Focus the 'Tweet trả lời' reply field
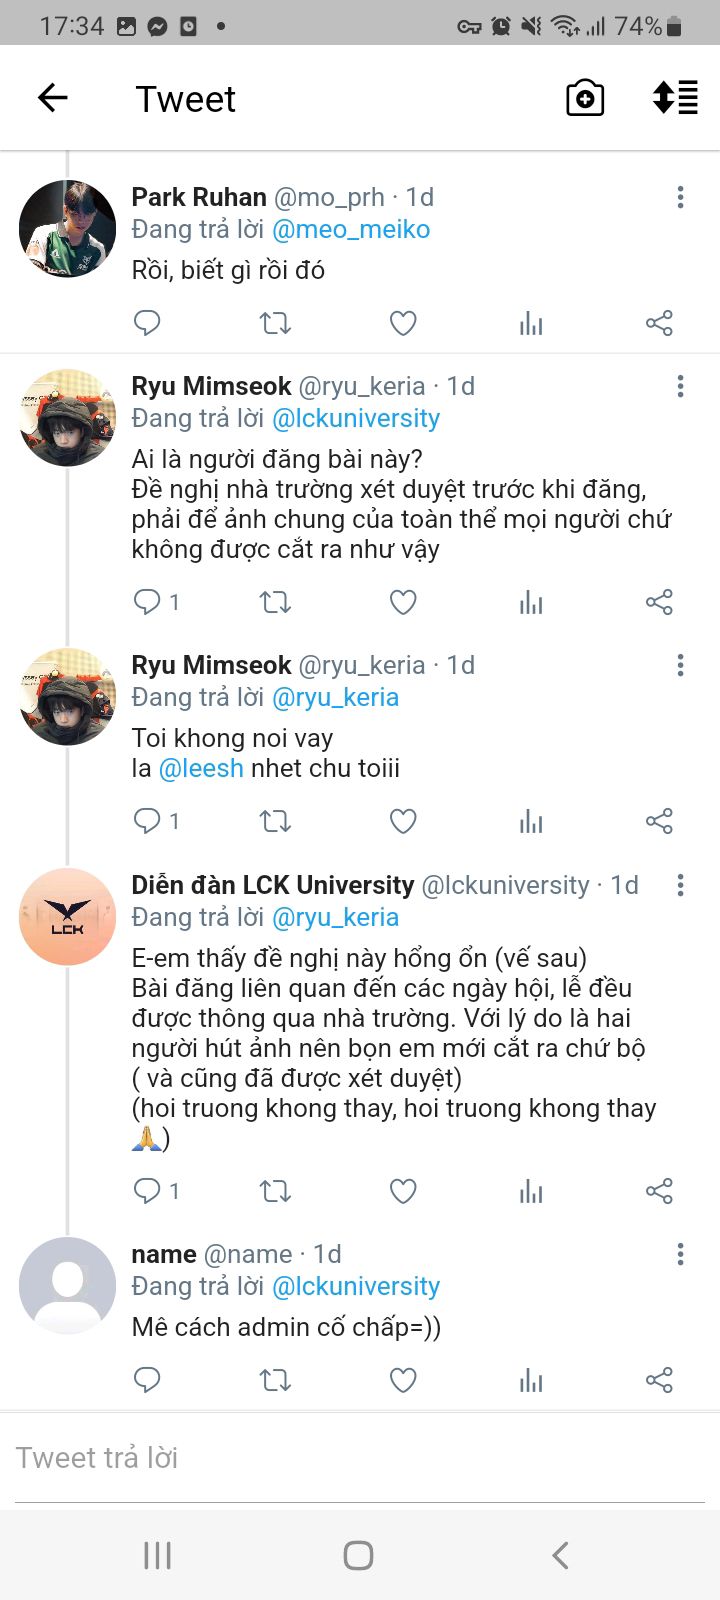The image size is (720, 1600). click(x=360, y=1458)
